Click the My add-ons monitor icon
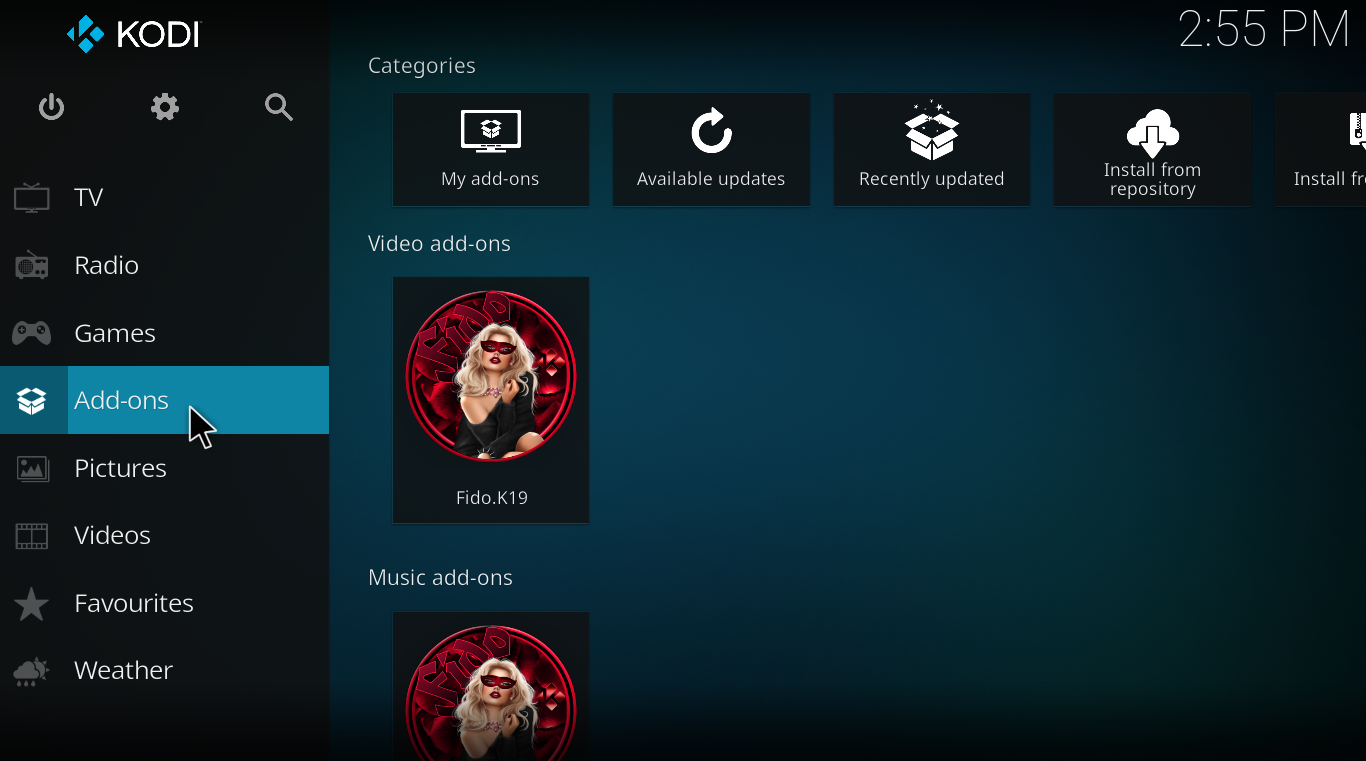This screenshot has height=761, width=1366. [x=490, y=131]
